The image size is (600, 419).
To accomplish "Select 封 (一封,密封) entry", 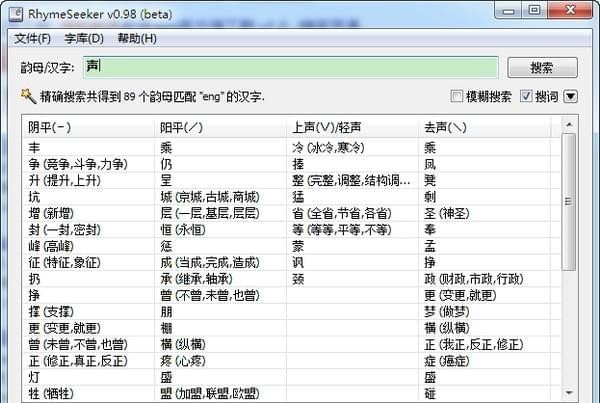I will (x=64, y=230).
